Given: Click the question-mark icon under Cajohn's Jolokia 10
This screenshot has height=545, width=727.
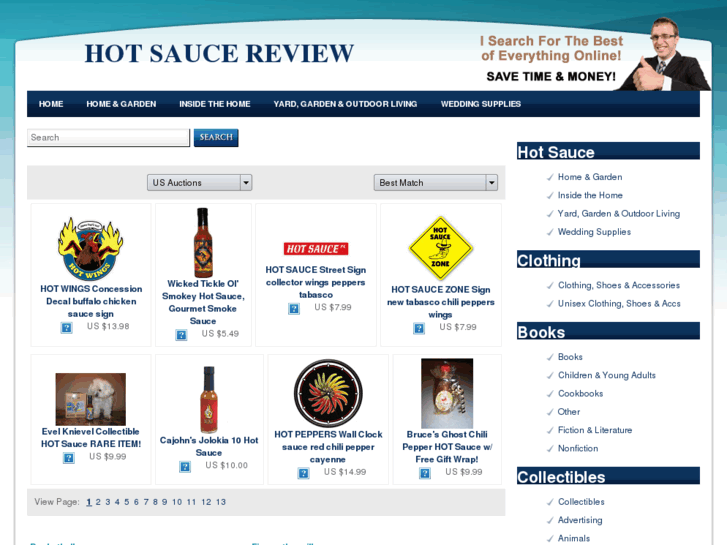Looking at the screenshot, I should [x=185, y=466].
